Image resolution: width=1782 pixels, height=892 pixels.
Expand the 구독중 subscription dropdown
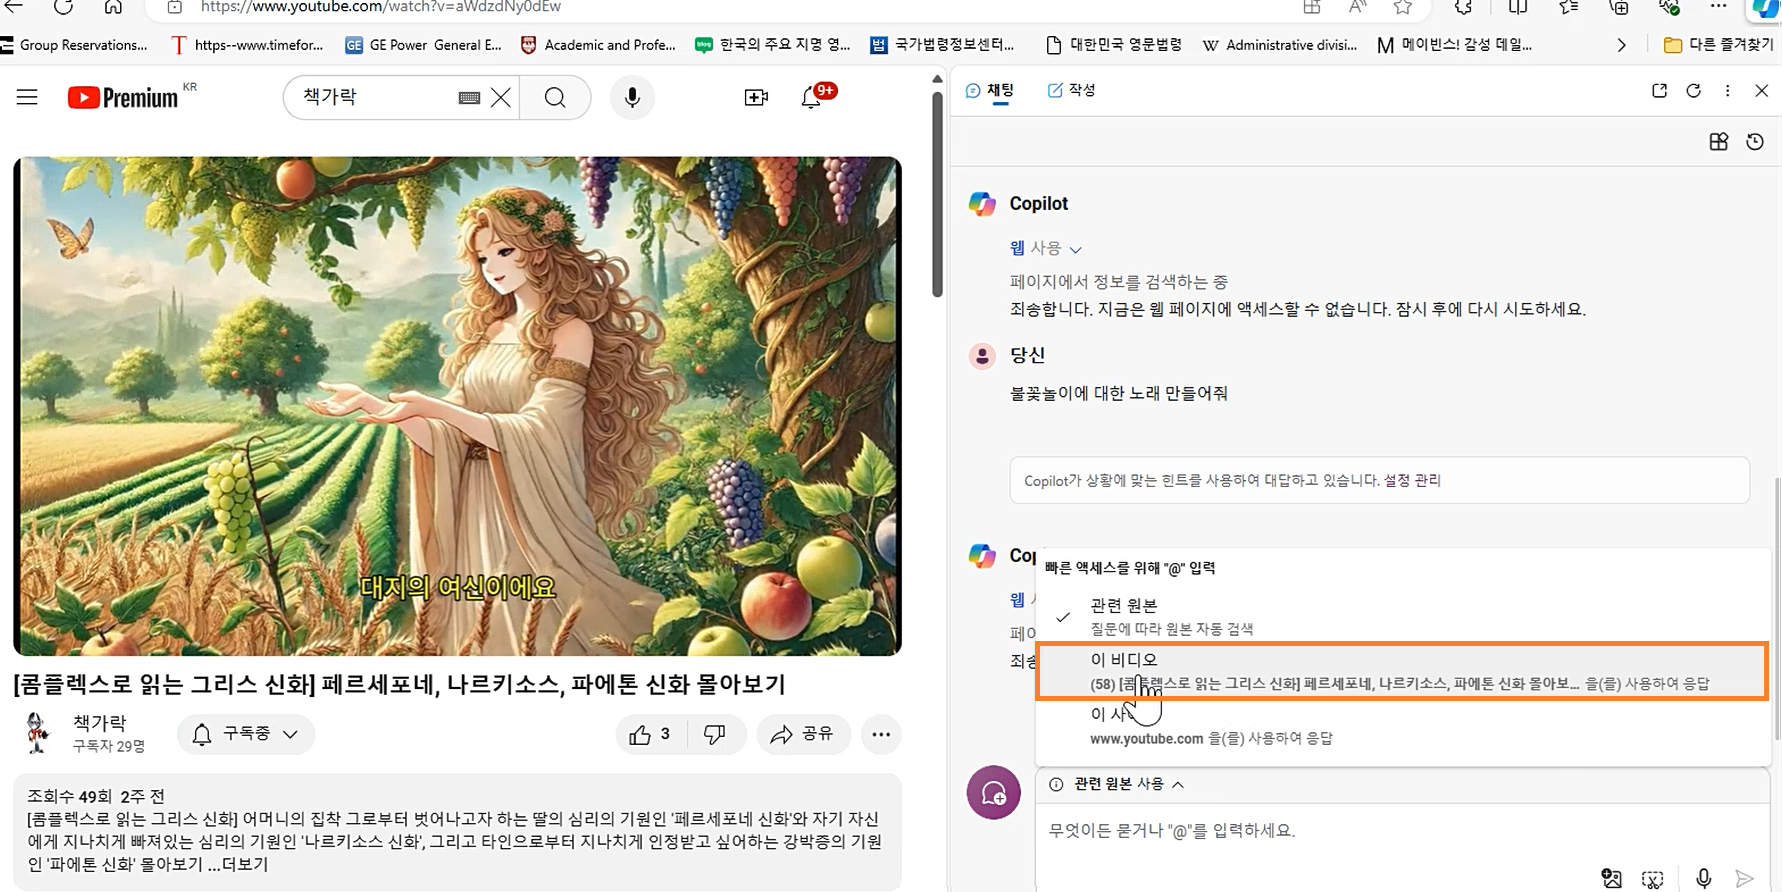coord(246,734)
